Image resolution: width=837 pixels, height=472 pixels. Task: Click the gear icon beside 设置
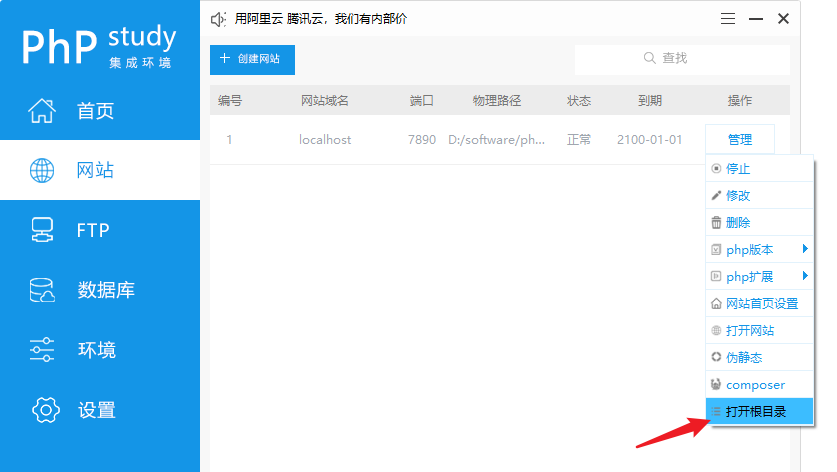pyautogui.click(x=45, y=410)
